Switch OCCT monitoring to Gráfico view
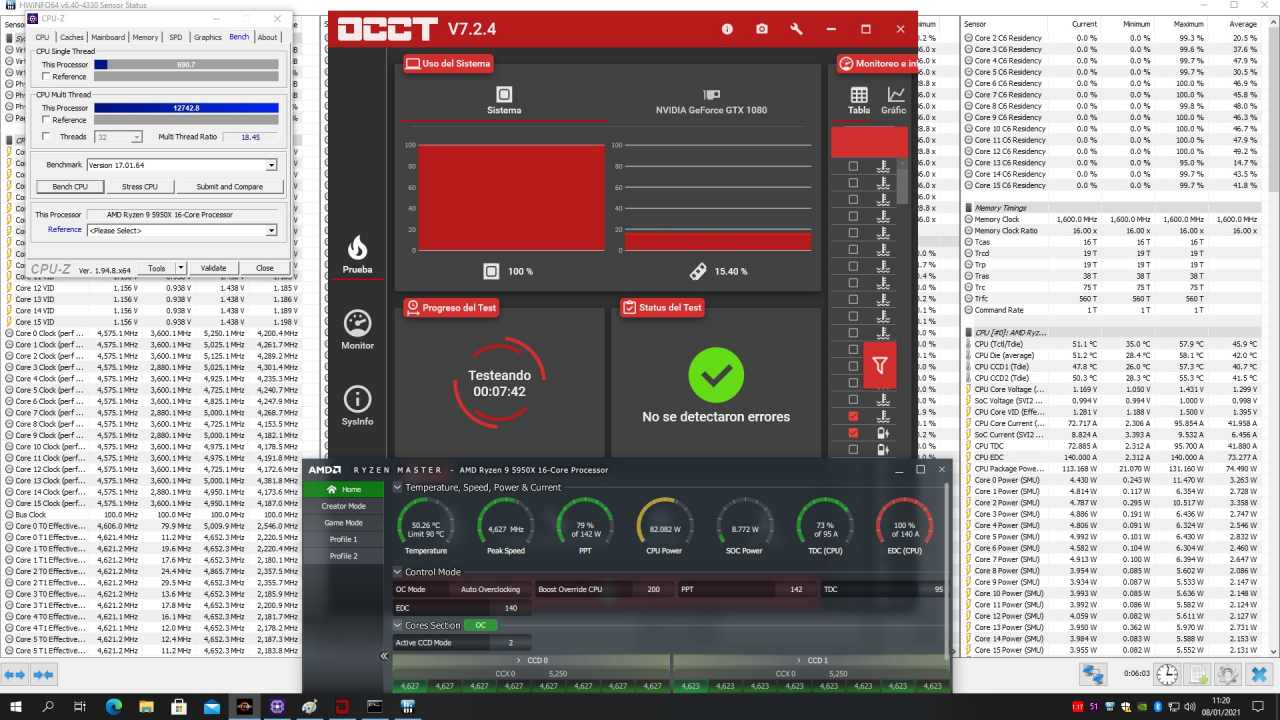 coord(893,101)
